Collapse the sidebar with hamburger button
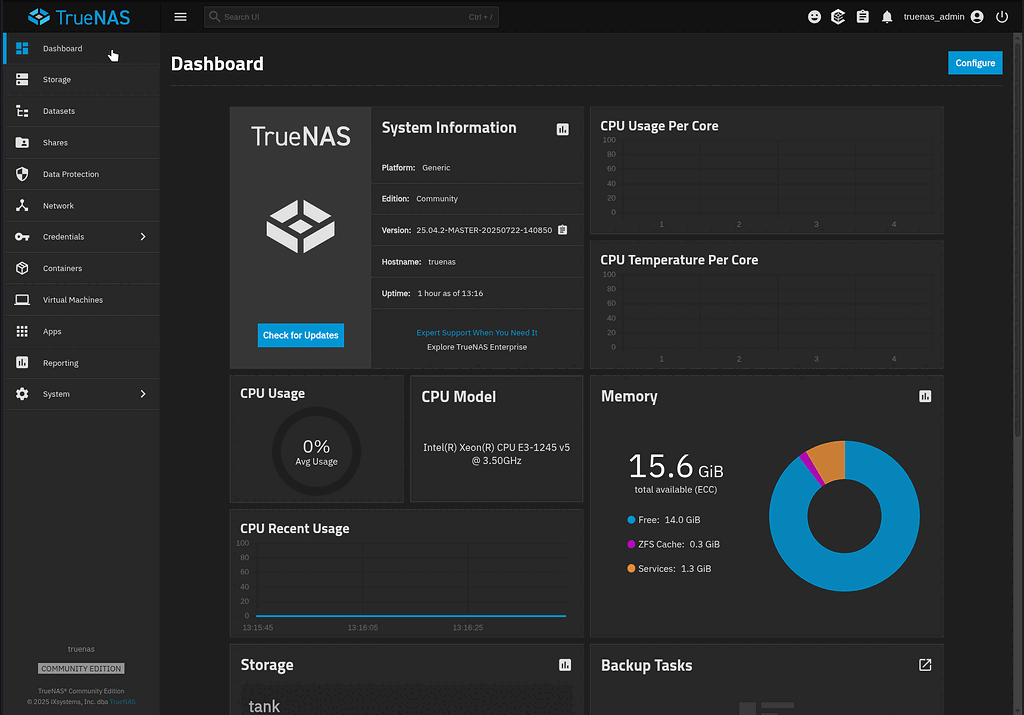The width and height of the screenshot is (1024, 715). [x=180, y=16]
